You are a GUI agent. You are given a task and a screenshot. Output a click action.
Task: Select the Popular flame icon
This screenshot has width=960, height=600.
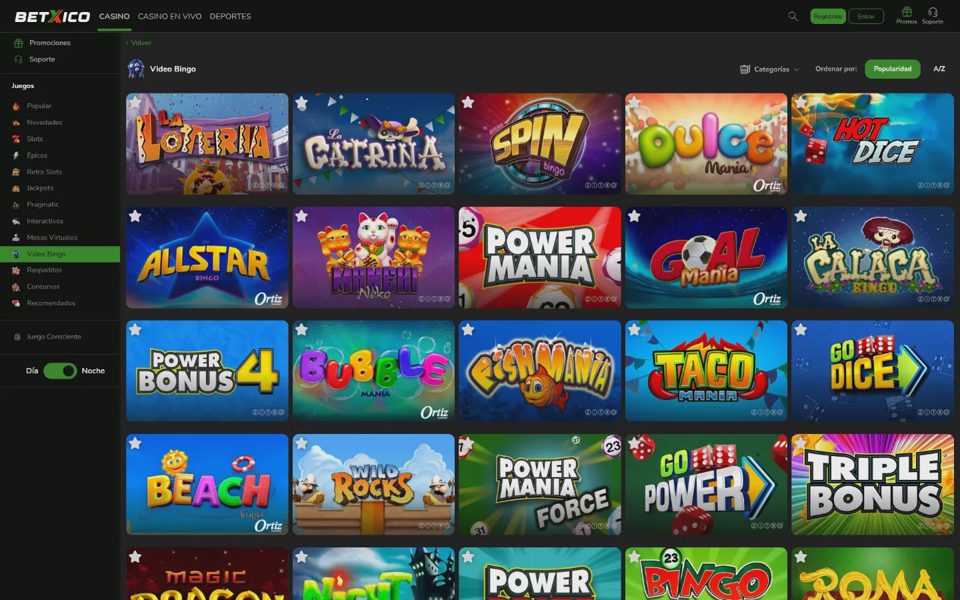[x=16, y=106]
